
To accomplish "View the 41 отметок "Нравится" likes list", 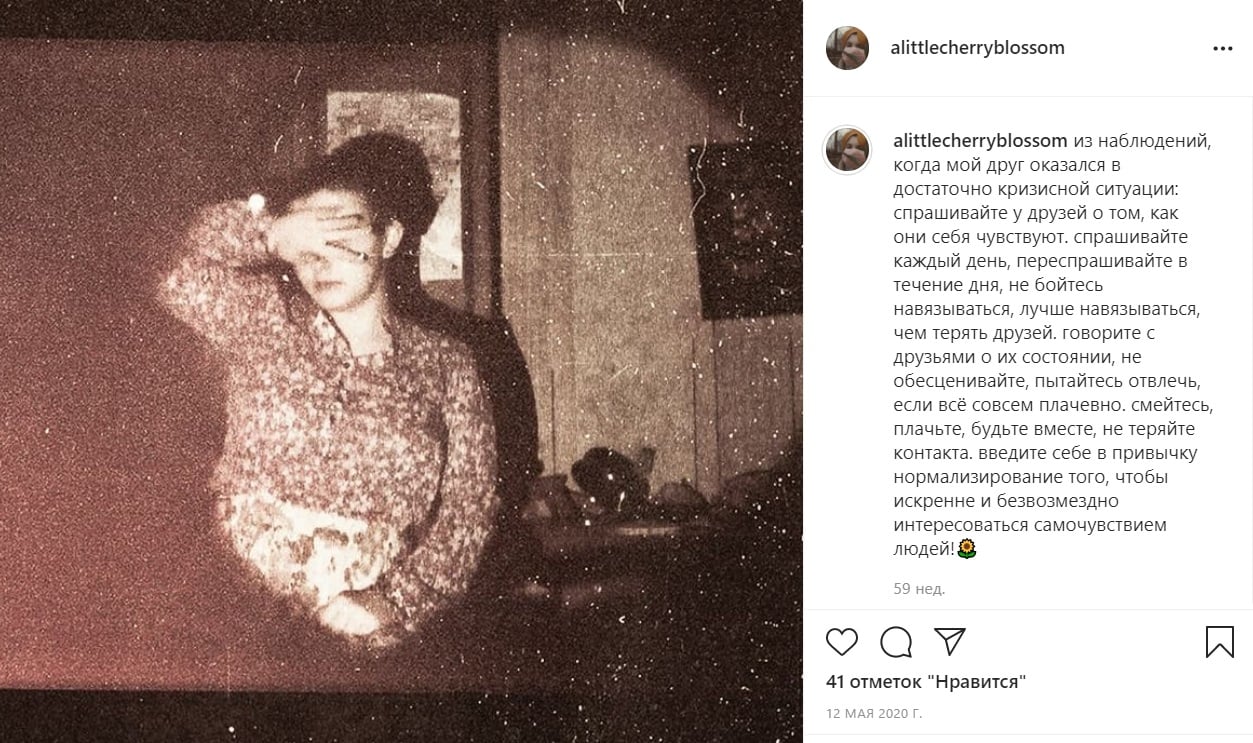I will click(x=926, y=683).
